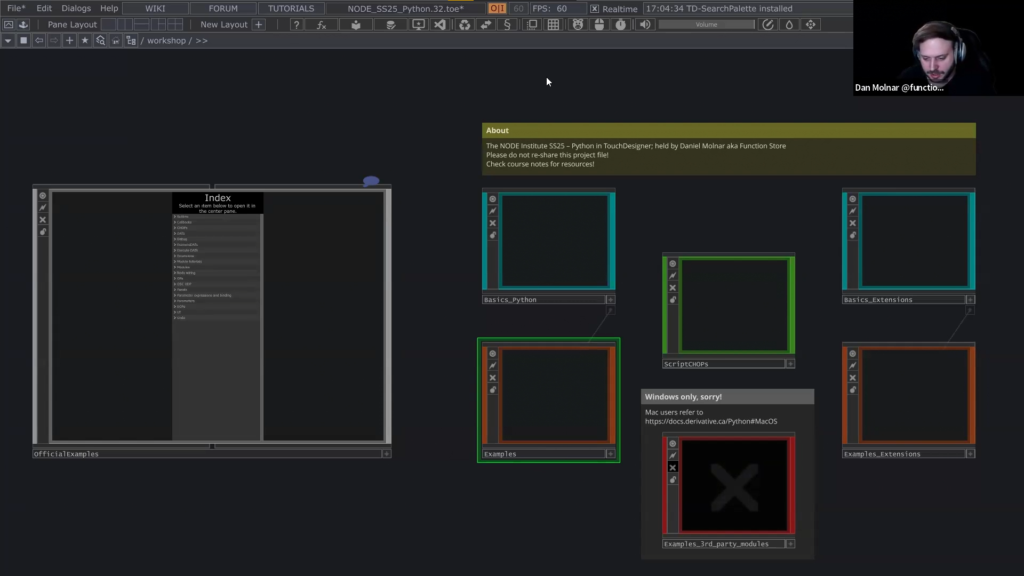1024x576 pixels.
Task: Toggle the Realtime checkbox
Action: [595, 9]
